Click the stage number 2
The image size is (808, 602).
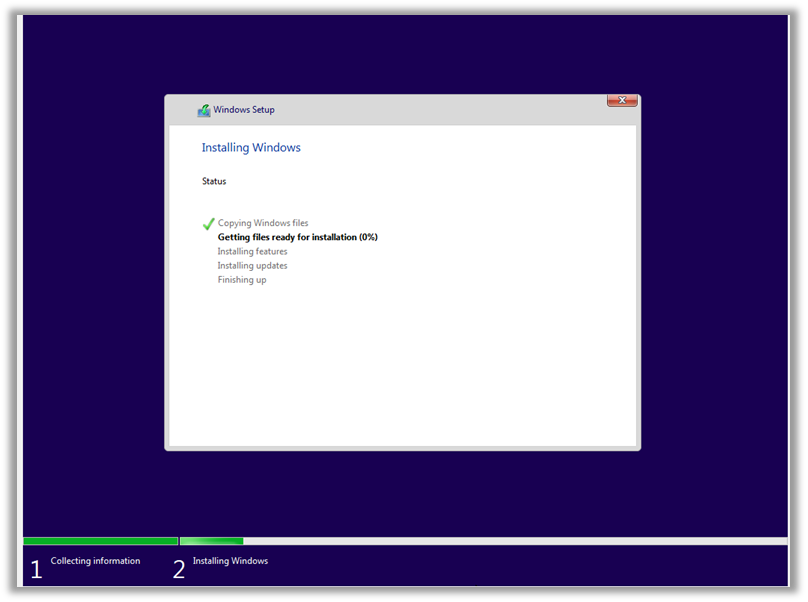coord(179,570)
